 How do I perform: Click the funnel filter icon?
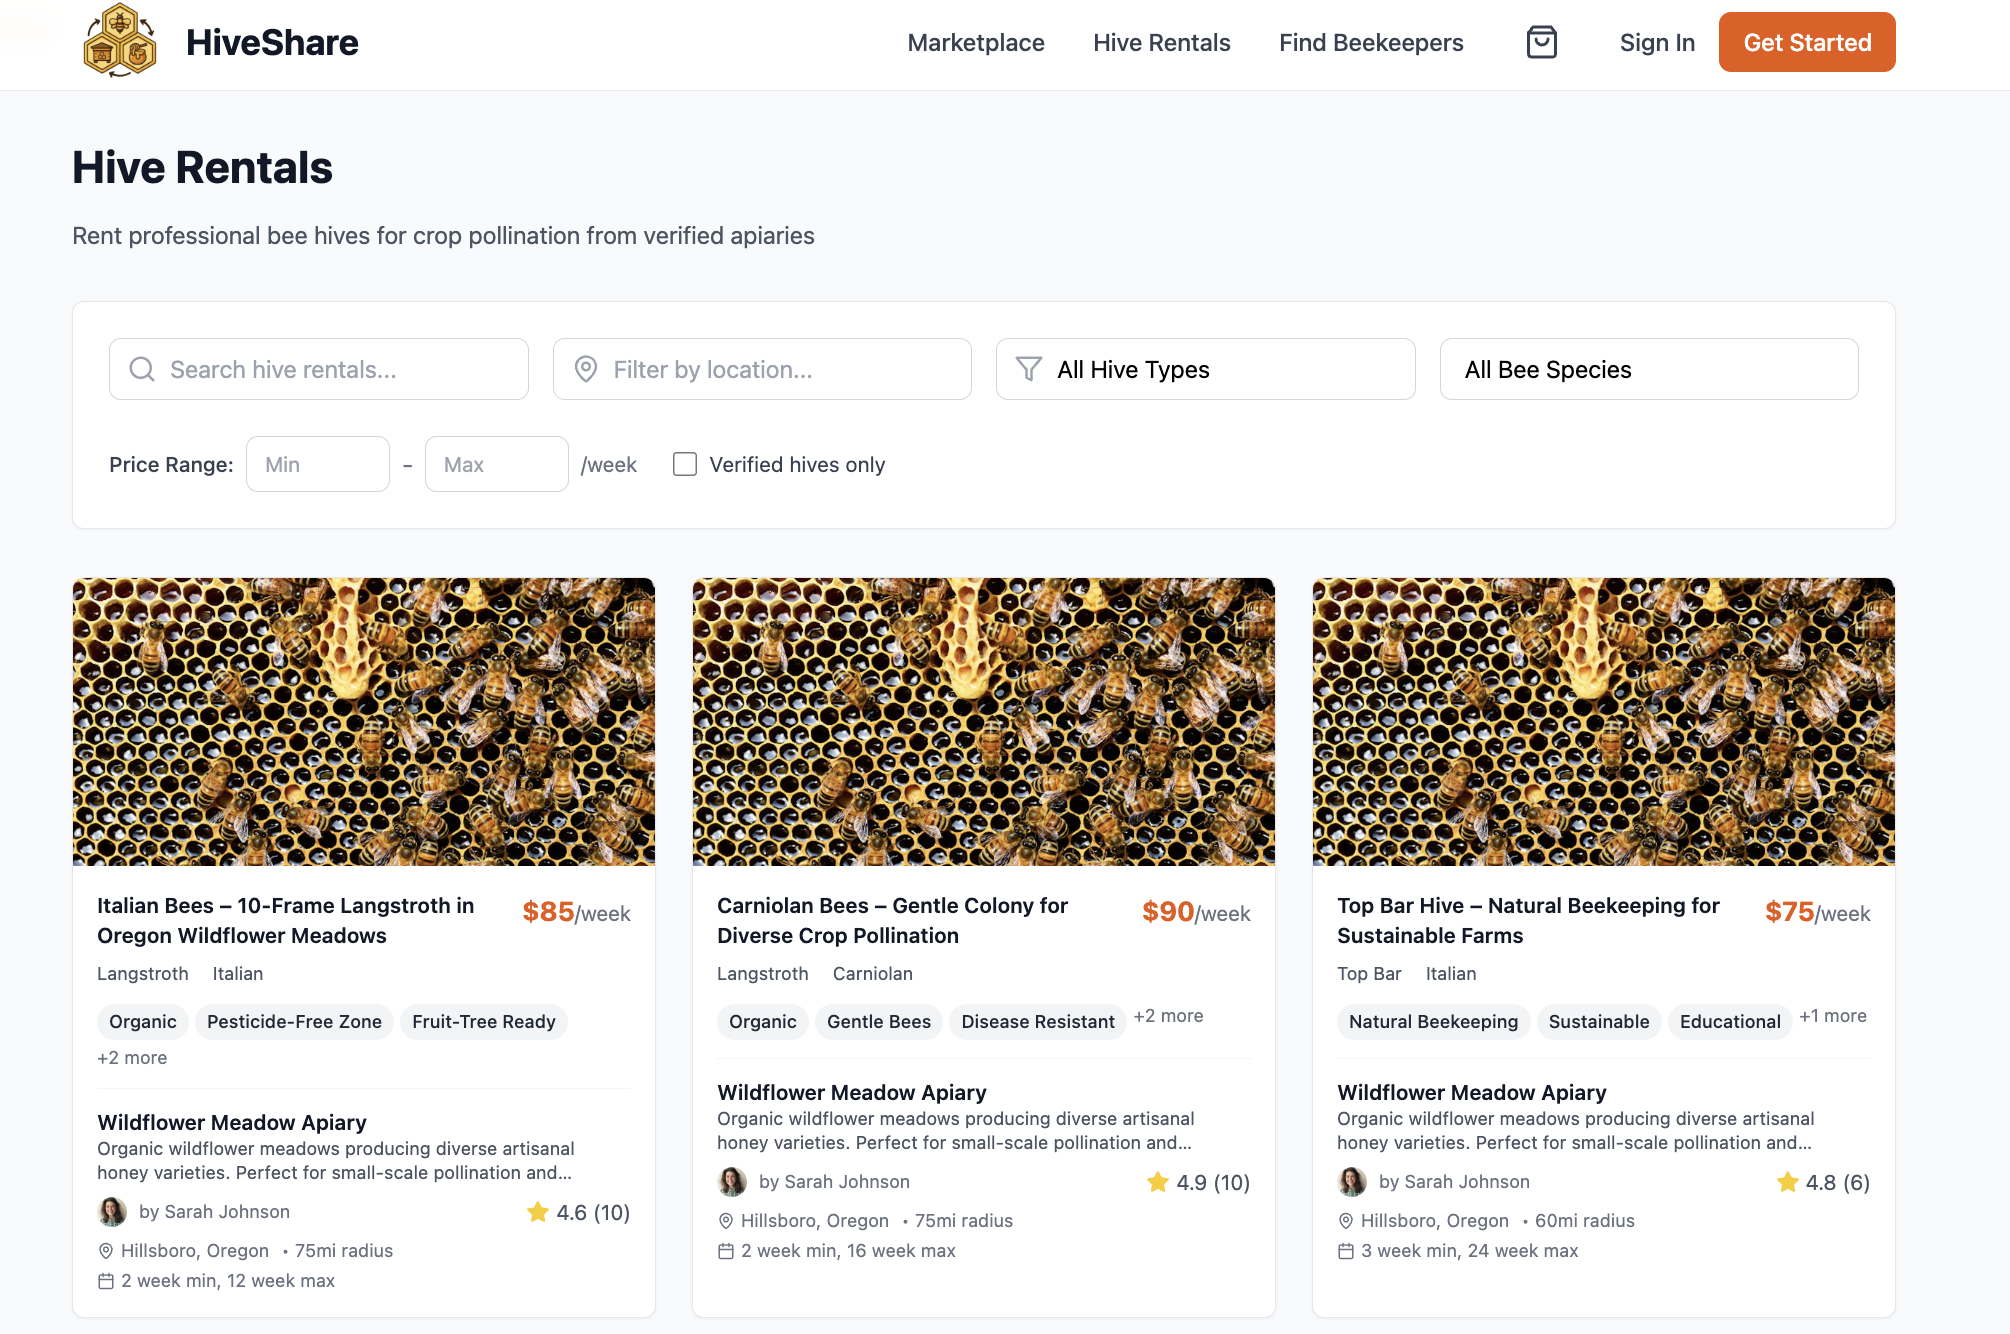(1029, 369)
